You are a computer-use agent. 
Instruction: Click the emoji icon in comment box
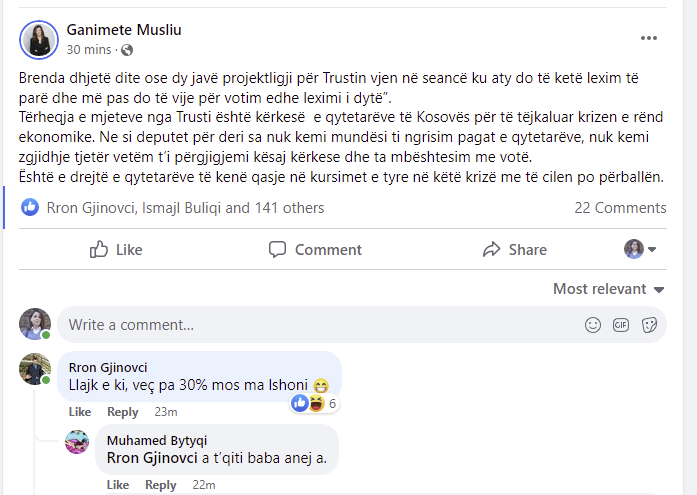tap(593, 324)
